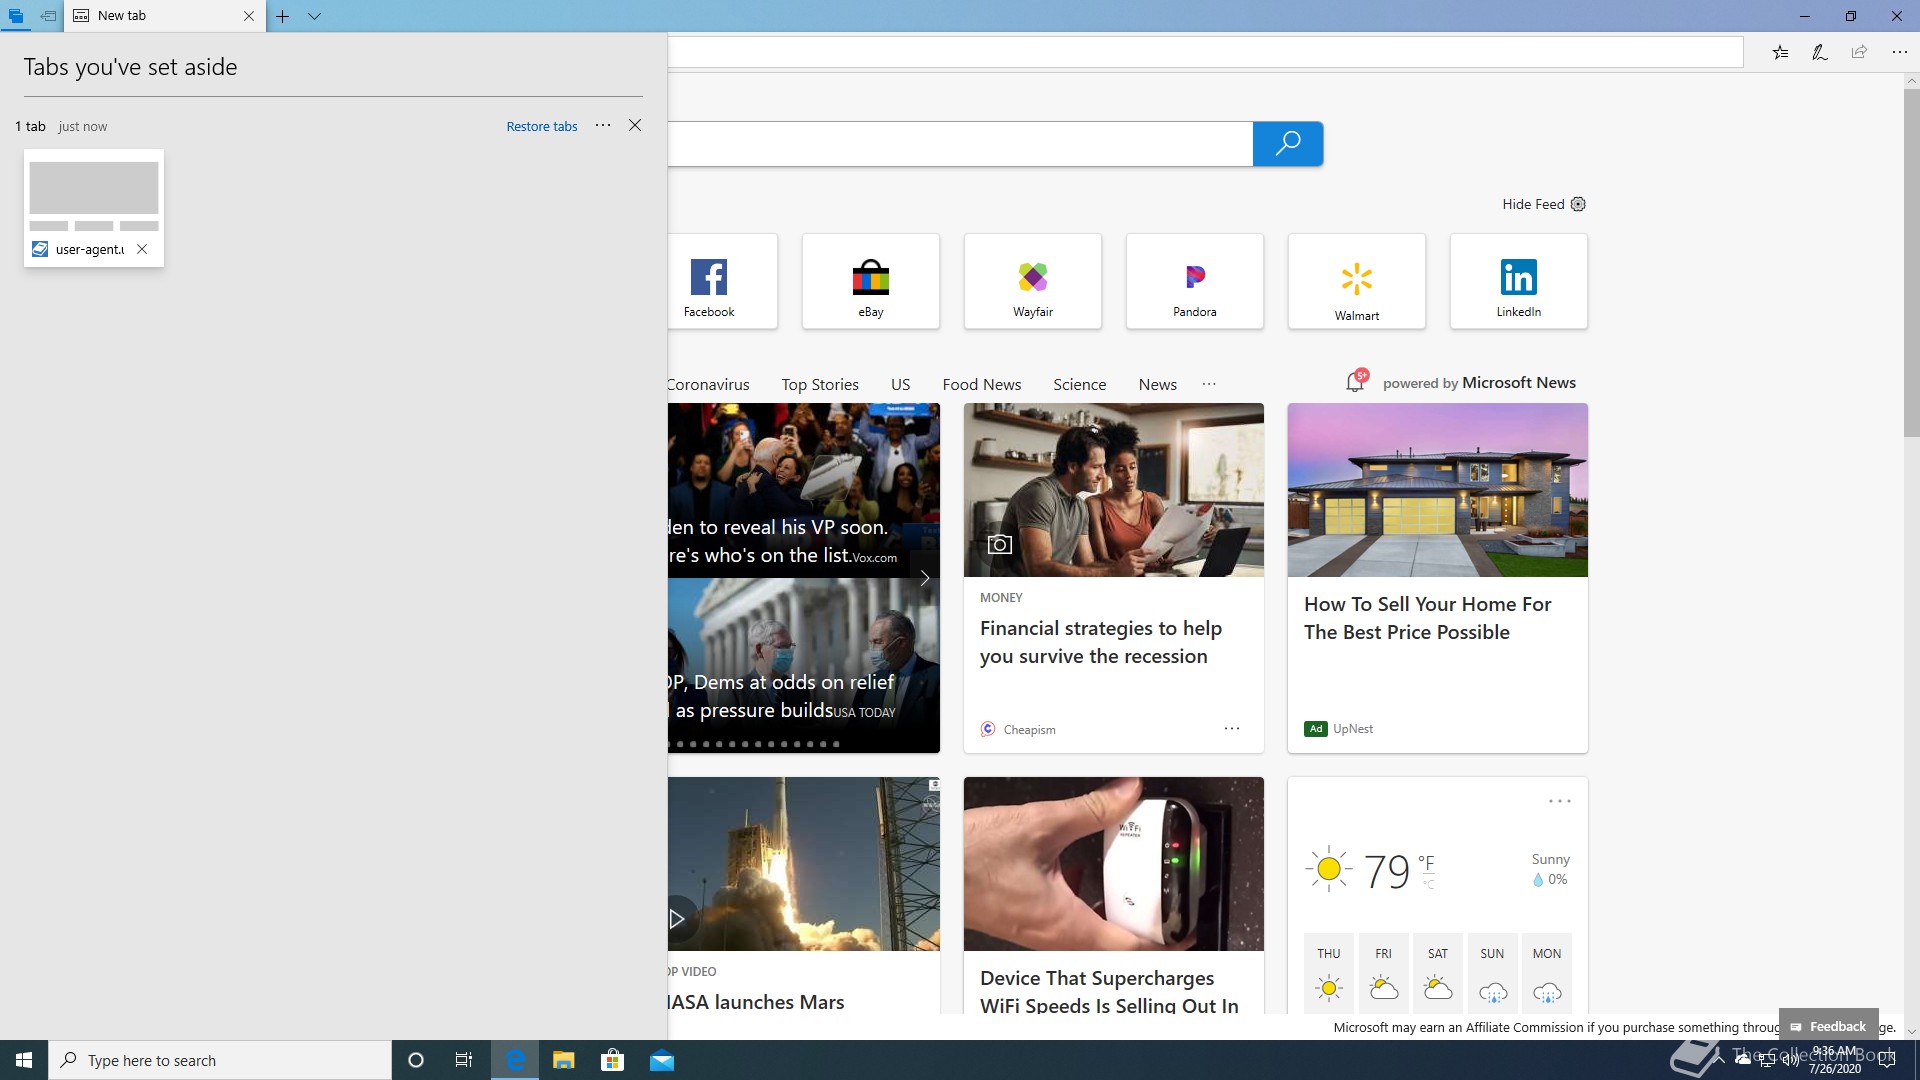Viewport: 1920px width, 1080px height.
Task: Open the Mail app from the taskbar
Action: (662, 1060)
